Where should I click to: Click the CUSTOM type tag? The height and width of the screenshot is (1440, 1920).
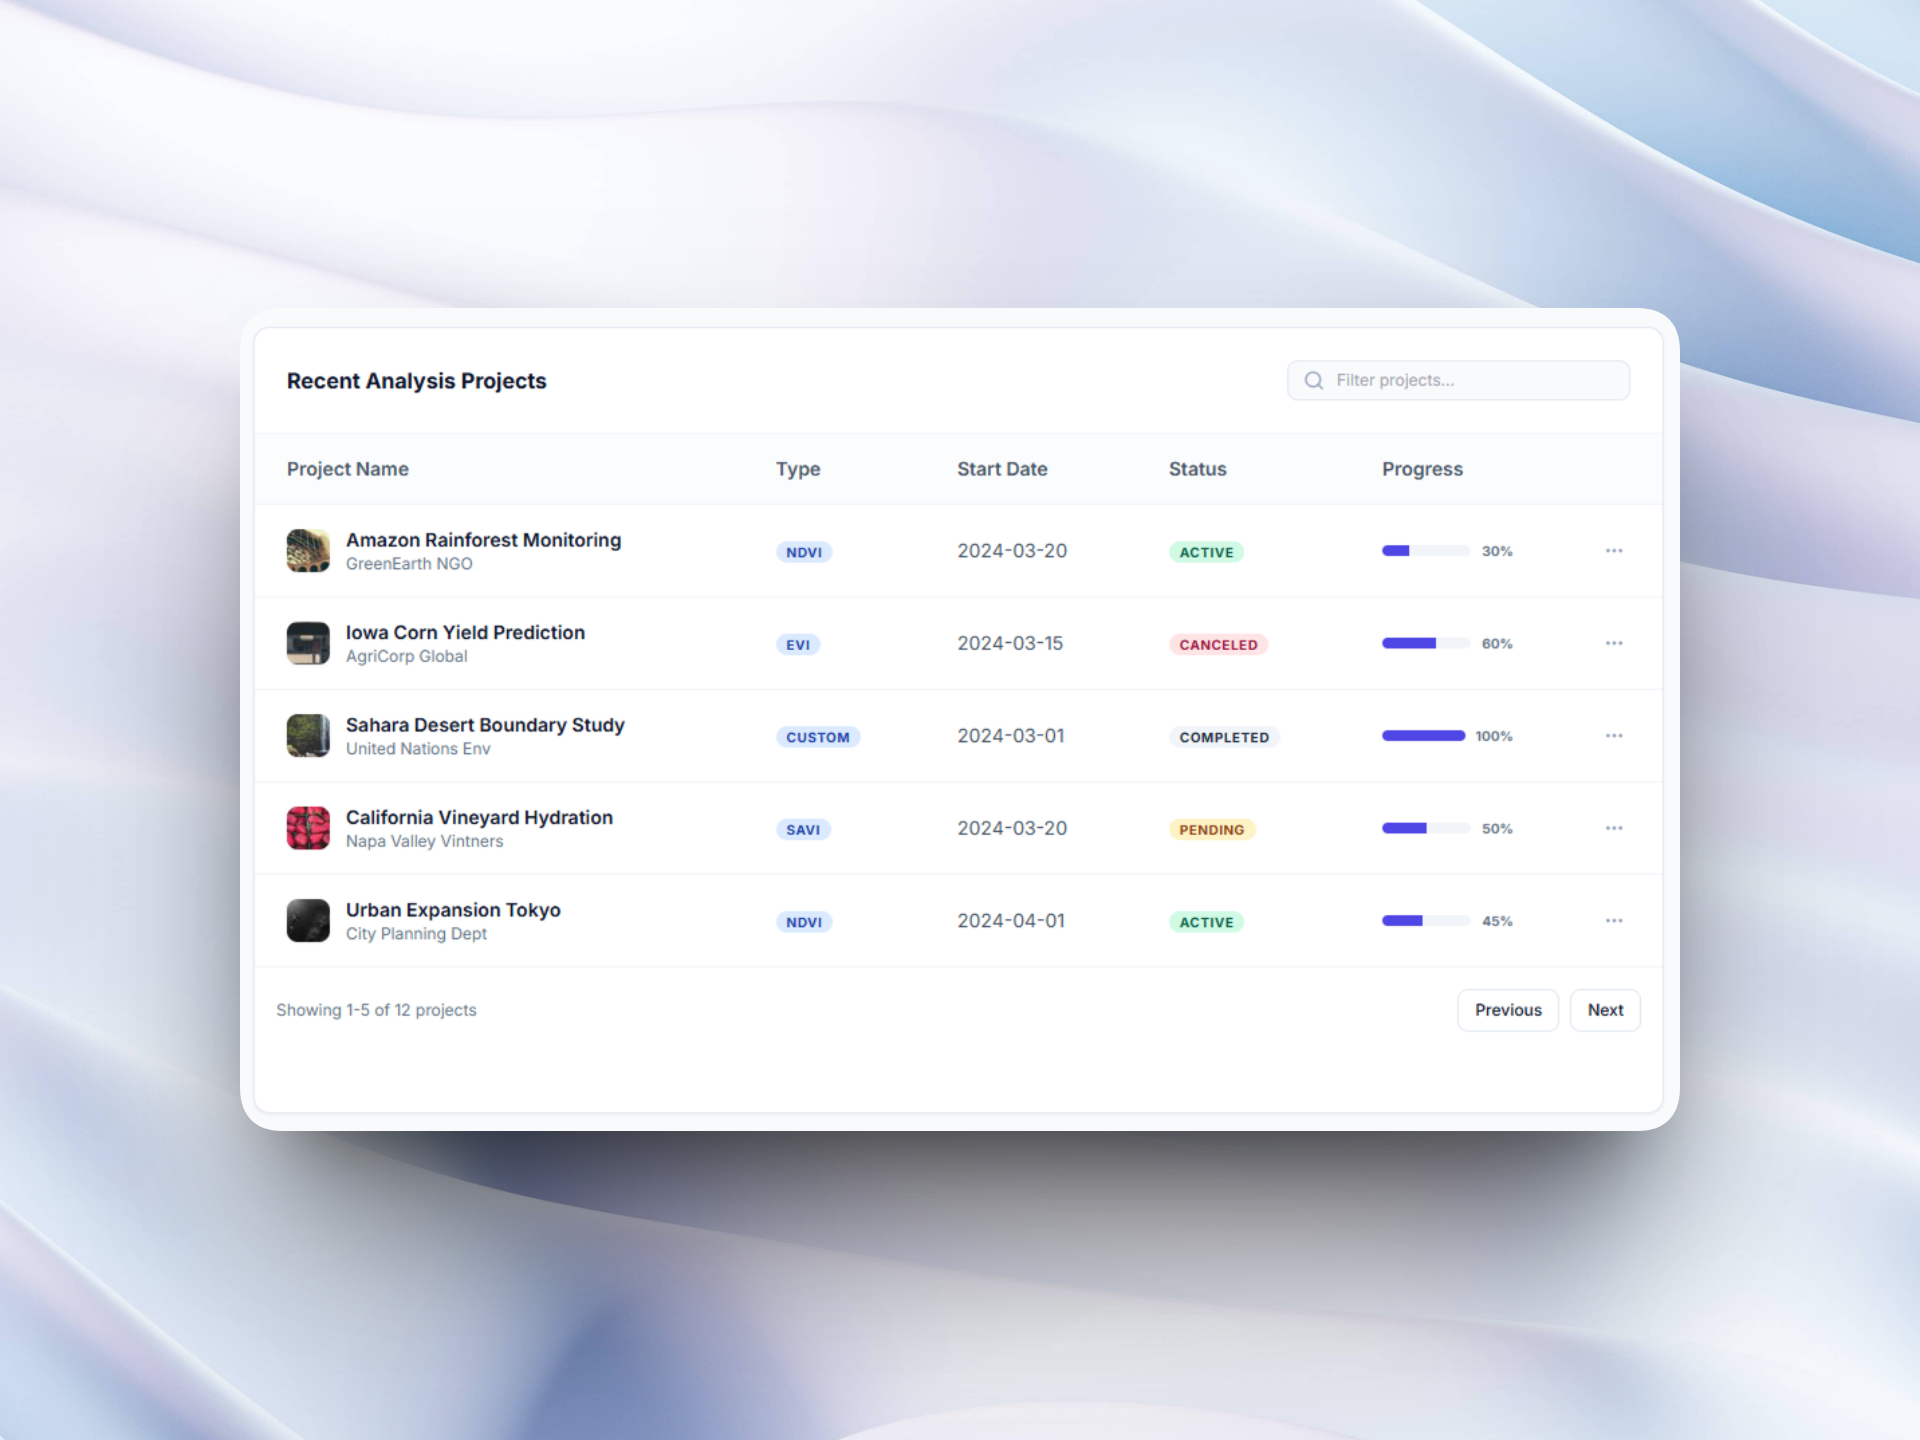click(818, 737)
